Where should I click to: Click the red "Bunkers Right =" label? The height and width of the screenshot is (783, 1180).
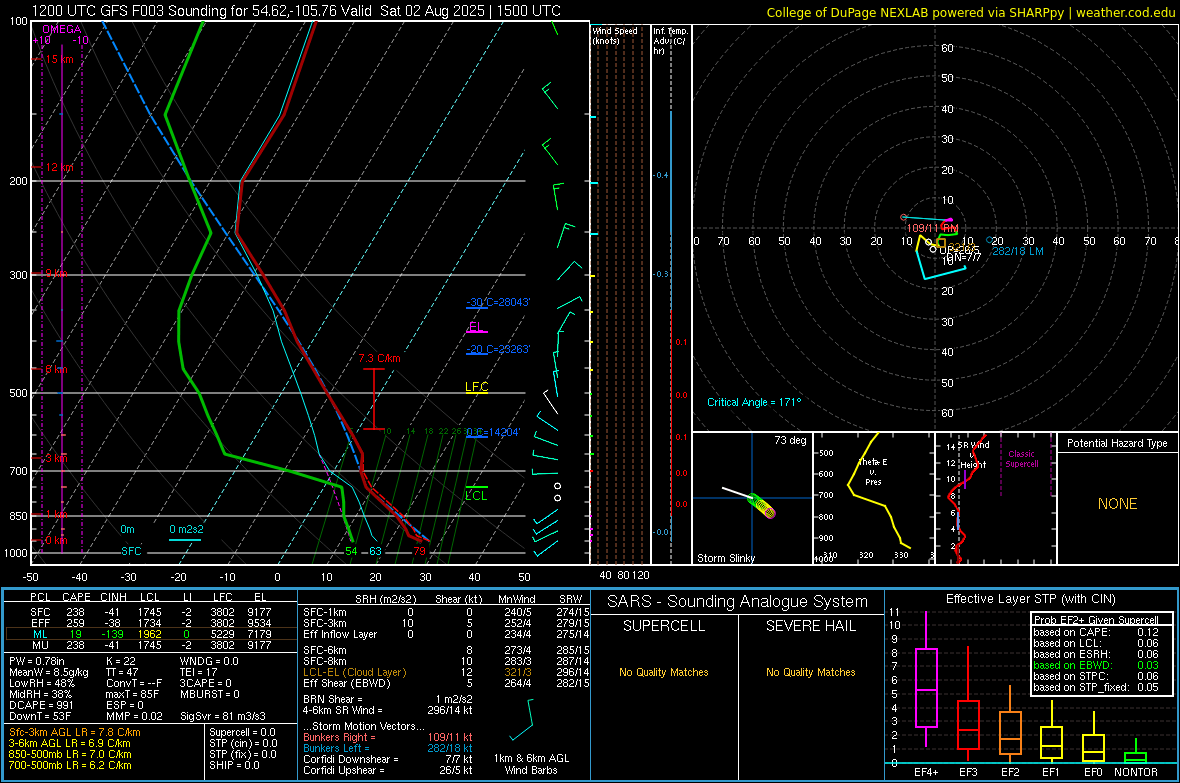[x=339, y=737]
